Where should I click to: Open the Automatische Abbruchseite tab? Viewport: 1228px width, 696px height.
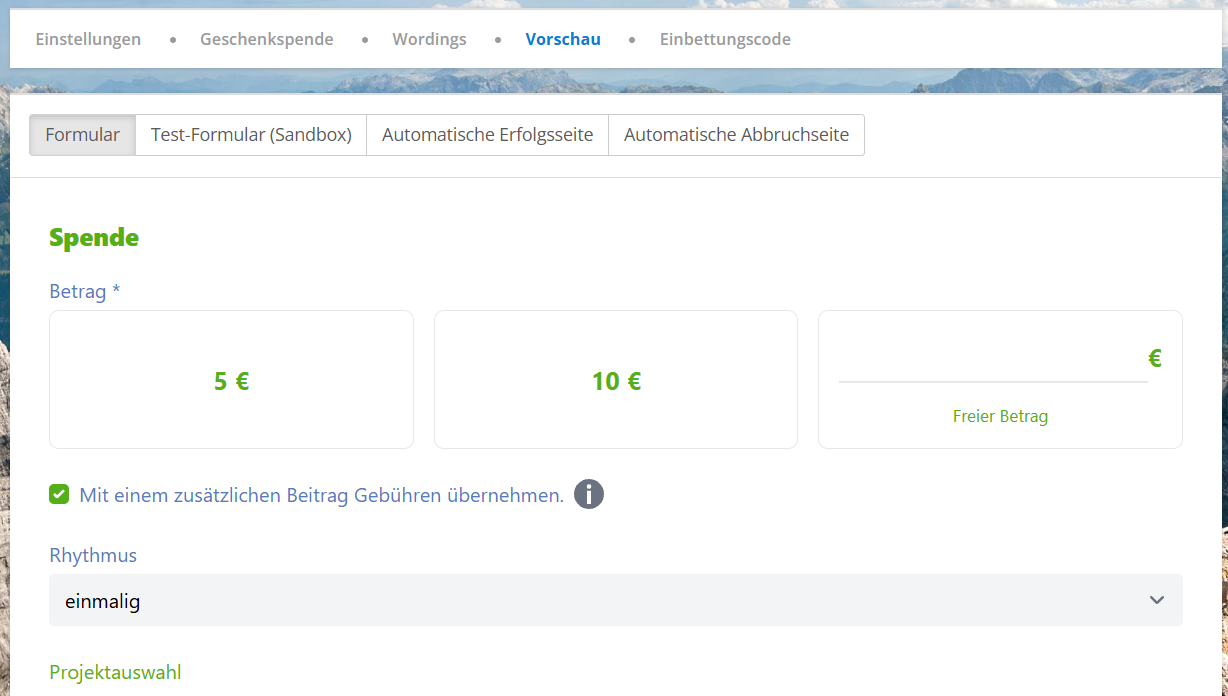pos(736,135)
